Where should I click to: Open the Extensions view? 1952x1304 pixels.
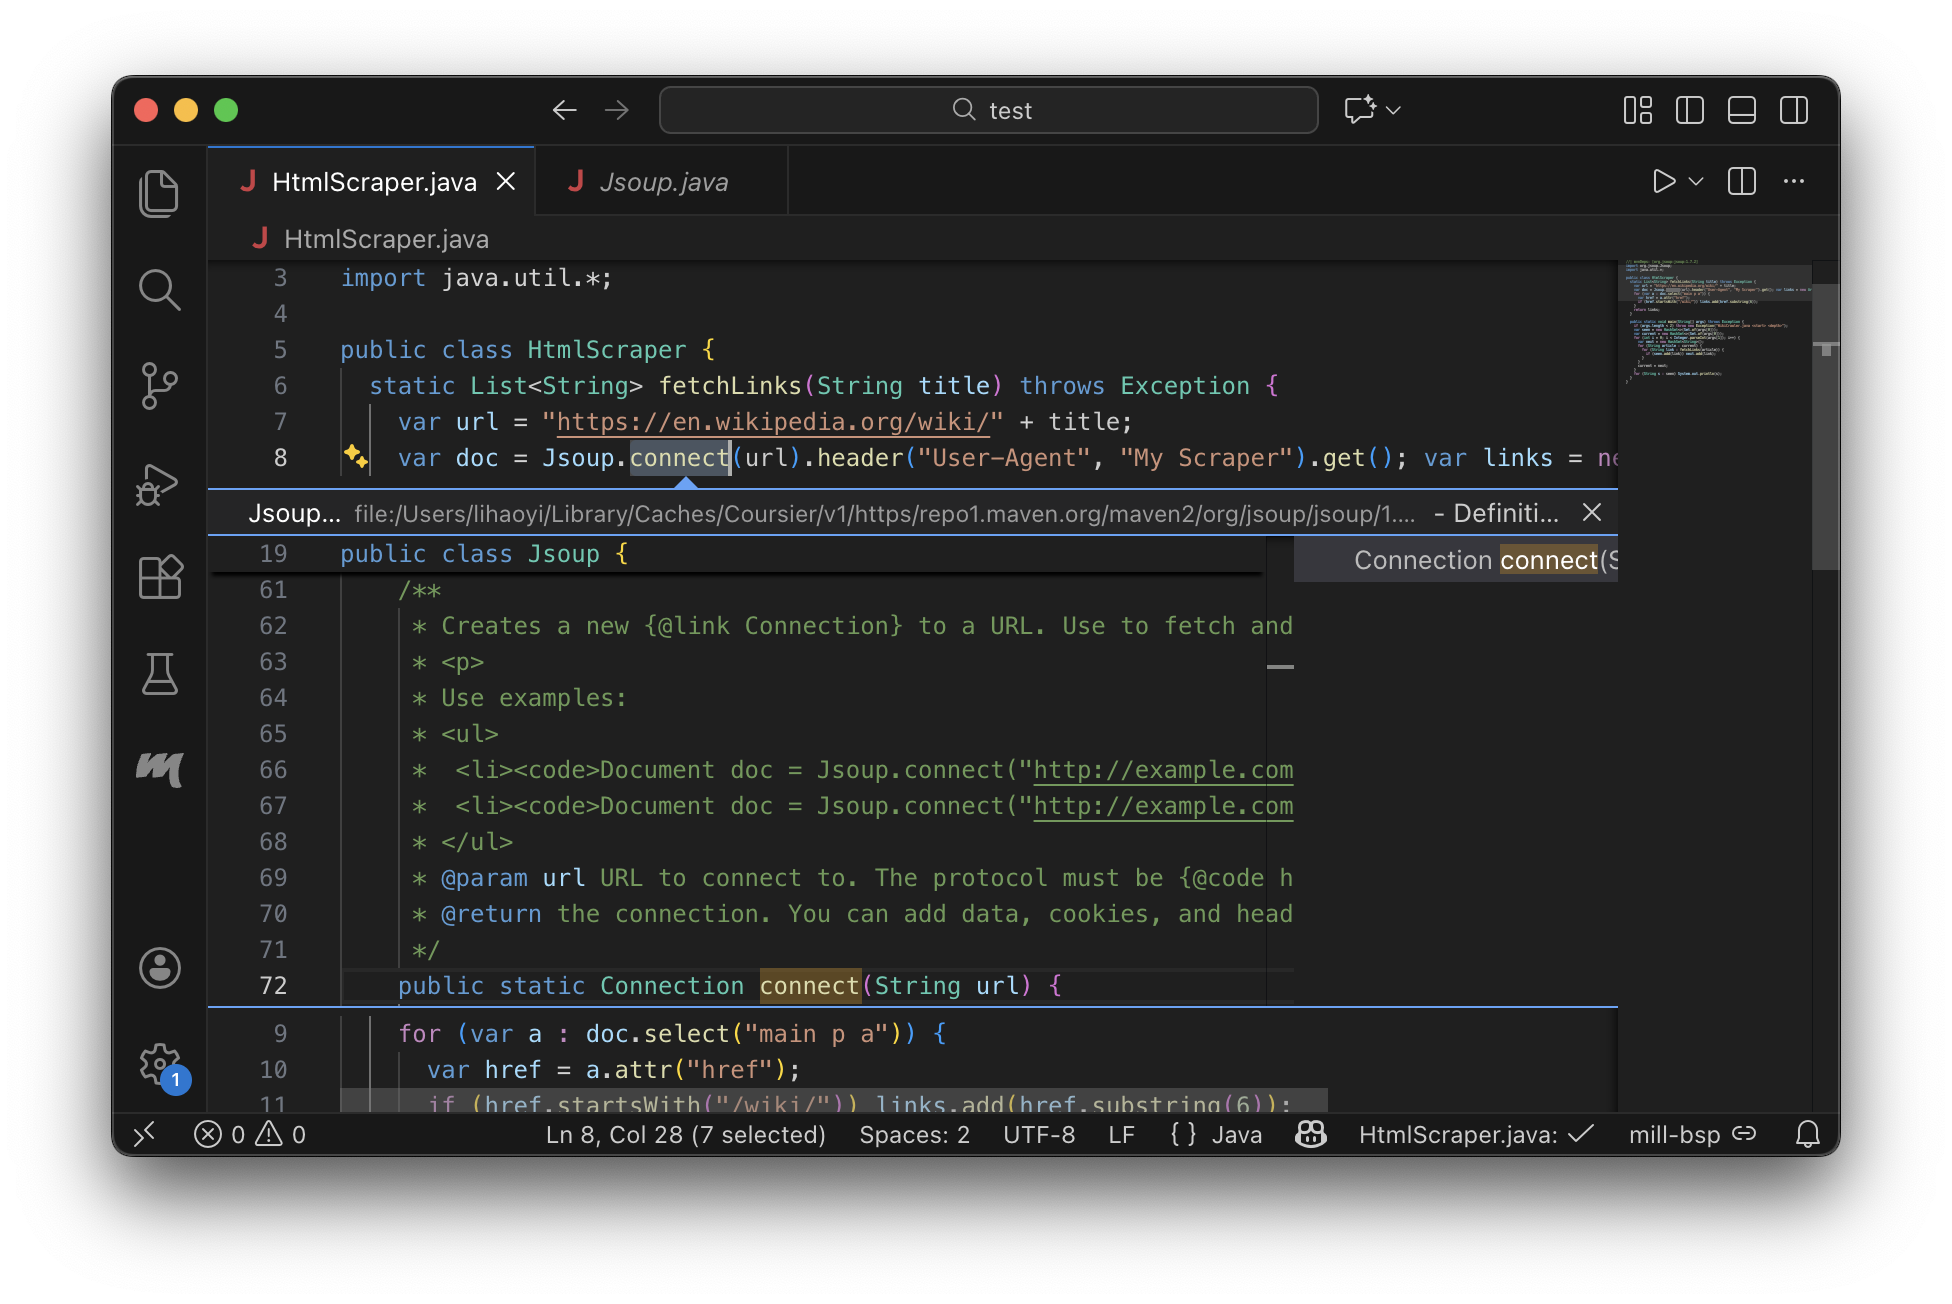click(159, 577)
